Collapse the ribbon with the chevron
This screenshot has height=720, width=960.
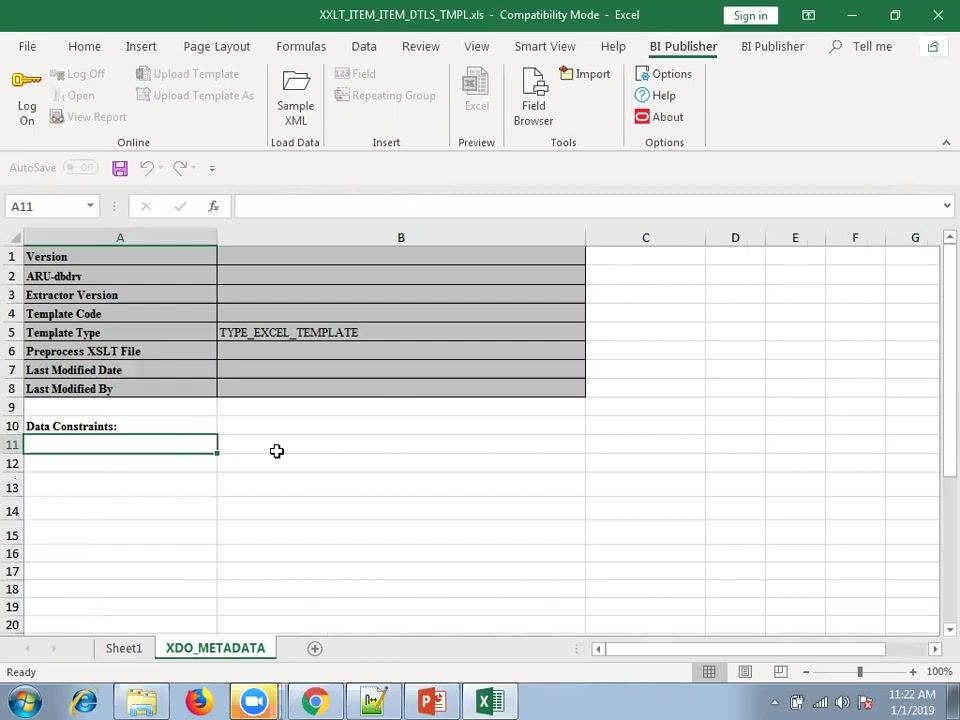[947, 143]
